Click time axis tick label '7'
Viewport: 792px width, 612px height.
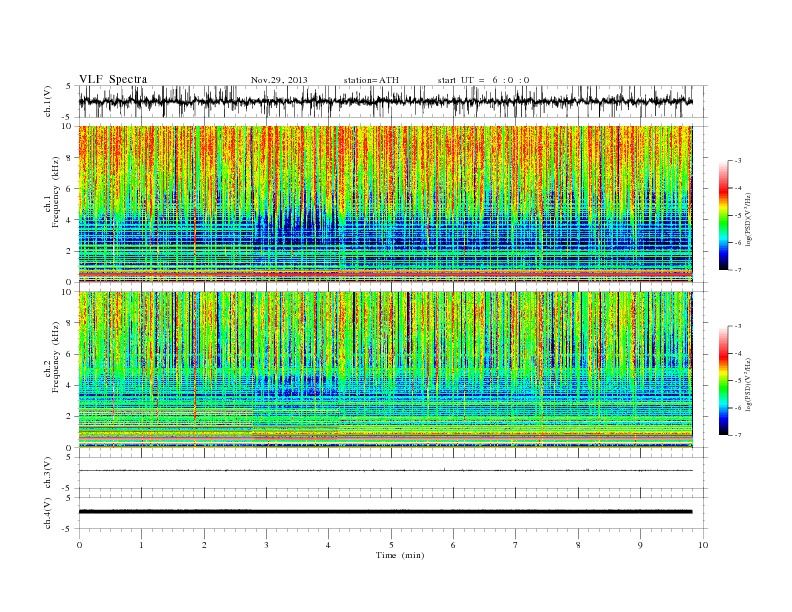pyautogui.click(x=516, y=545)
